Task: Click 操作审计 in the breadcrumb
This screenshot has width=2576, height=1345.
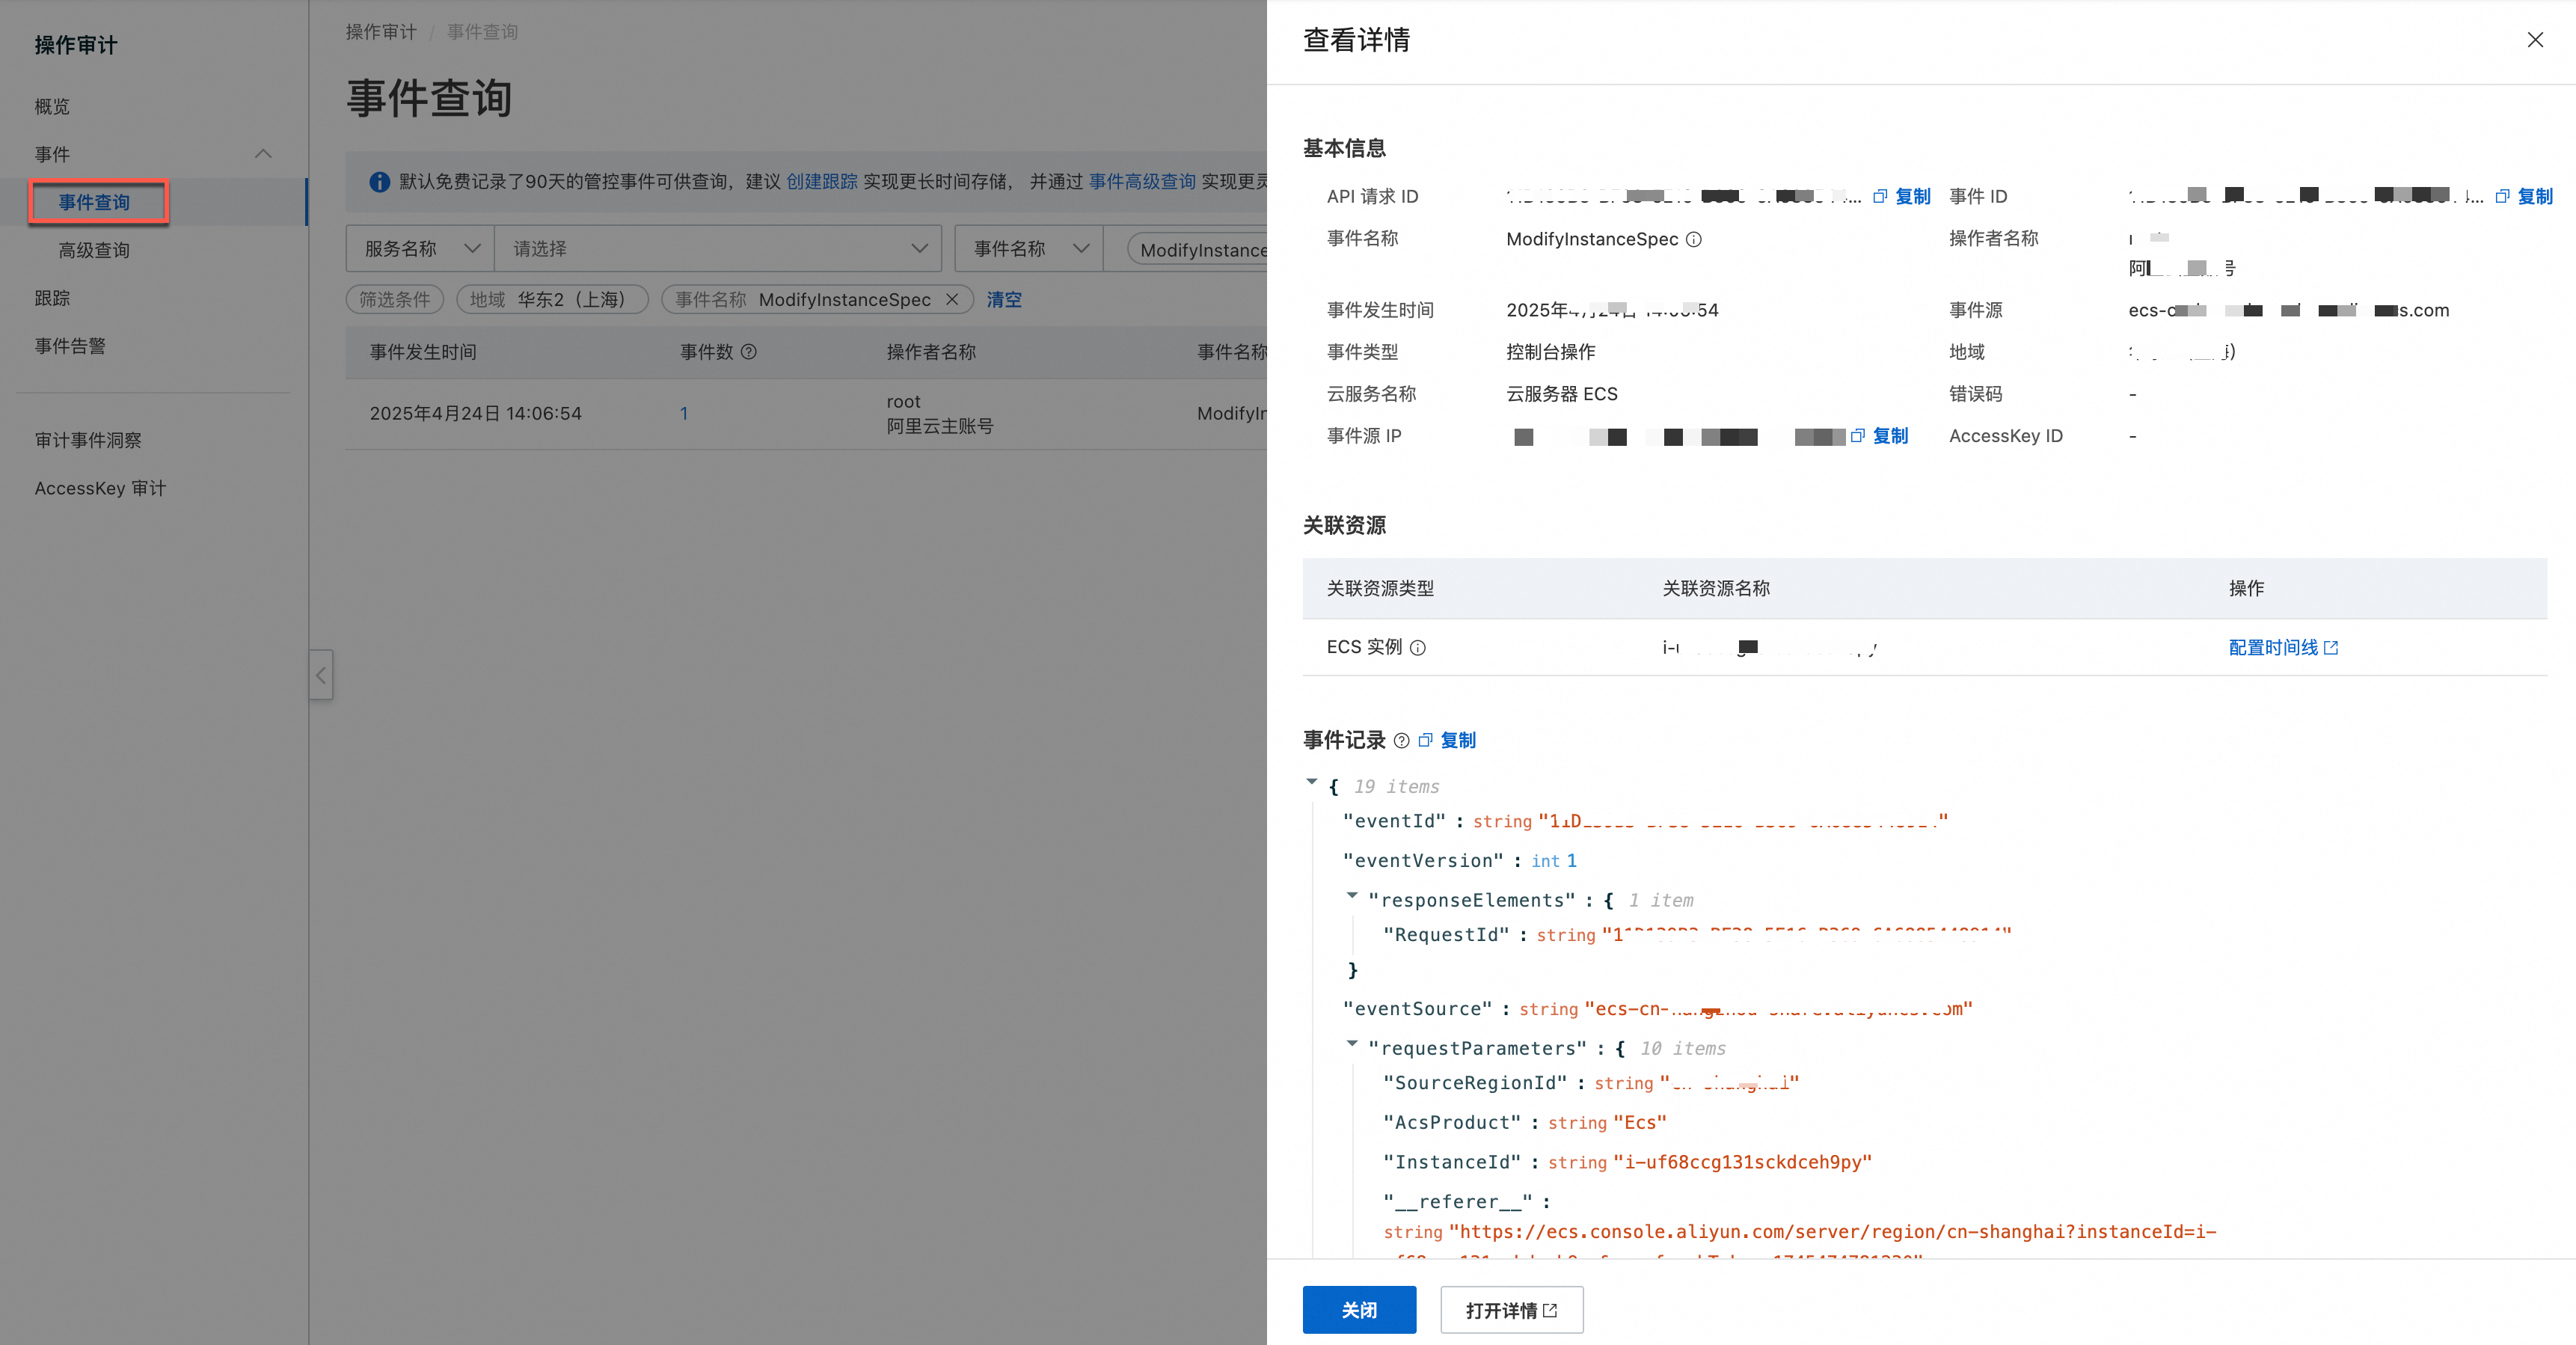Action: pos(381,32)
